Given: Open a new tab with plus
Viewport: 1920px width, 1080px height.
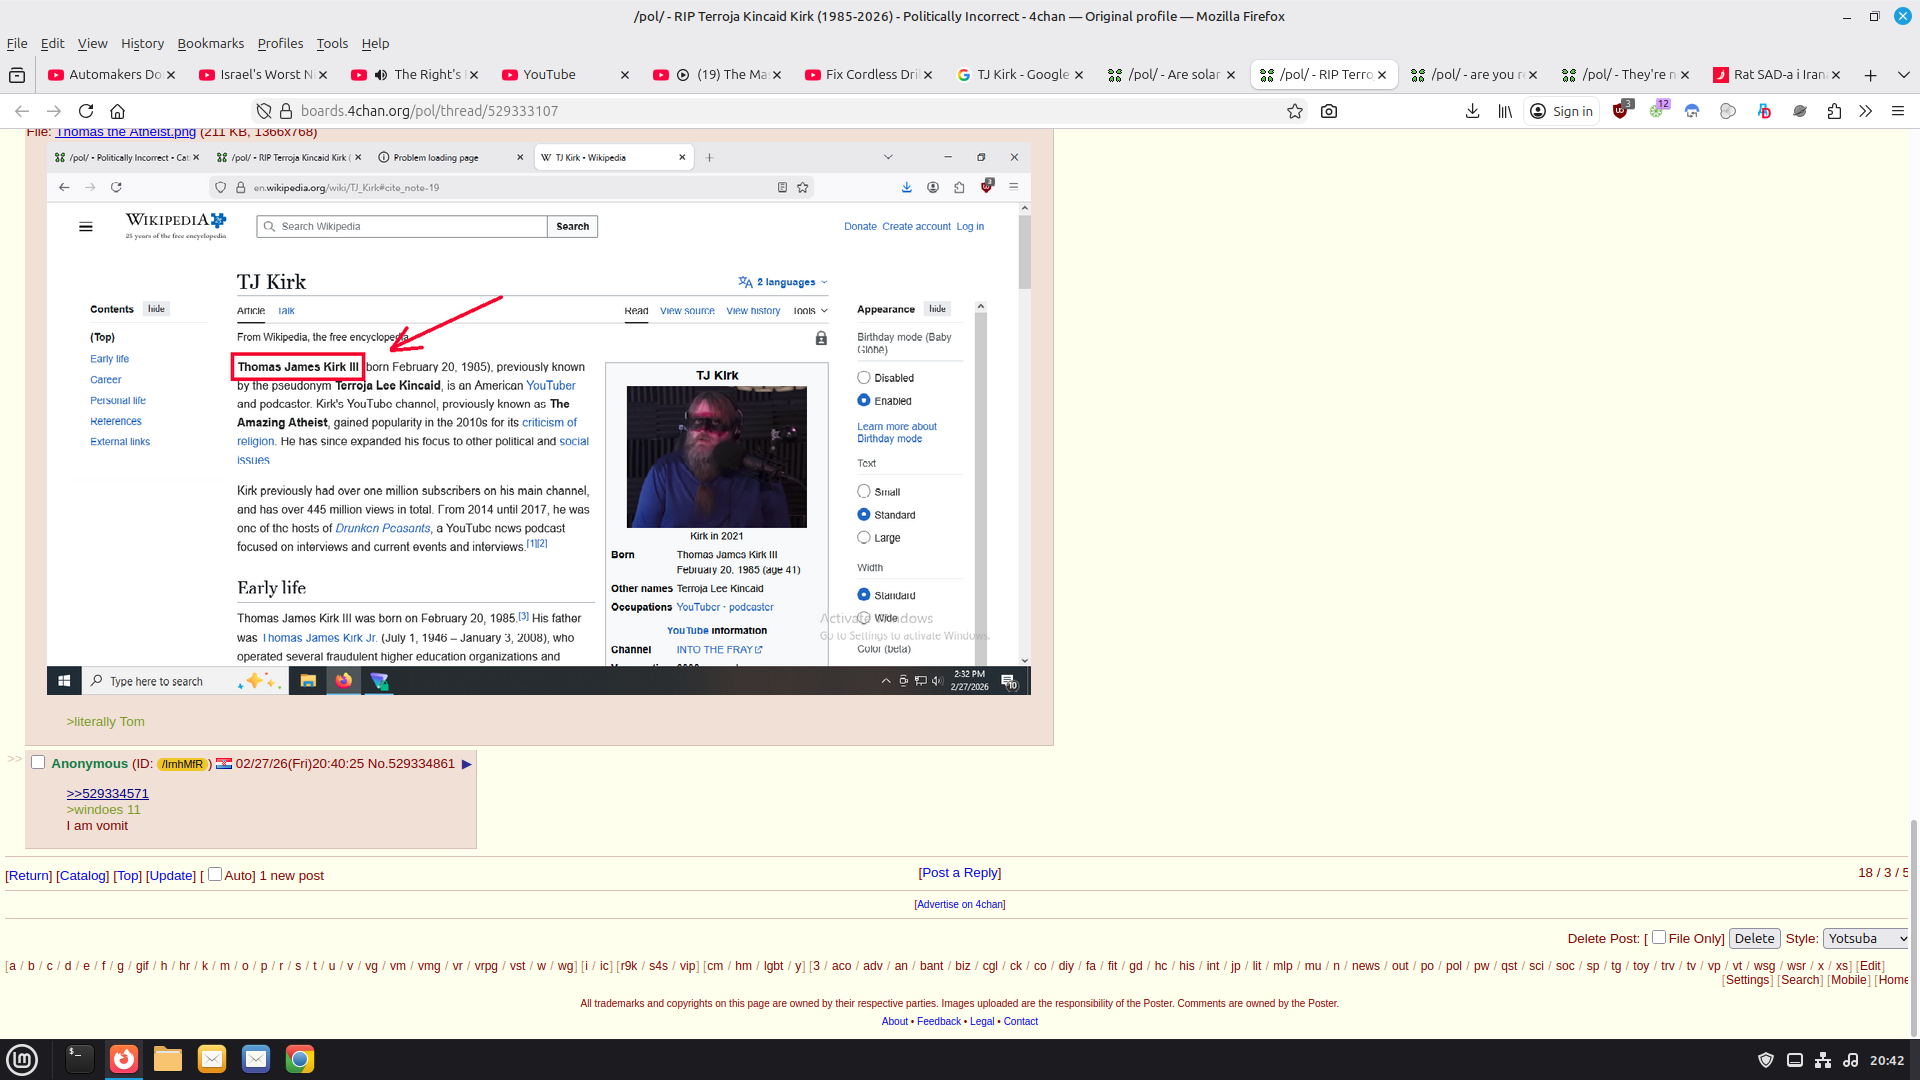Looking at the screenshot, I should point(1870,75).
